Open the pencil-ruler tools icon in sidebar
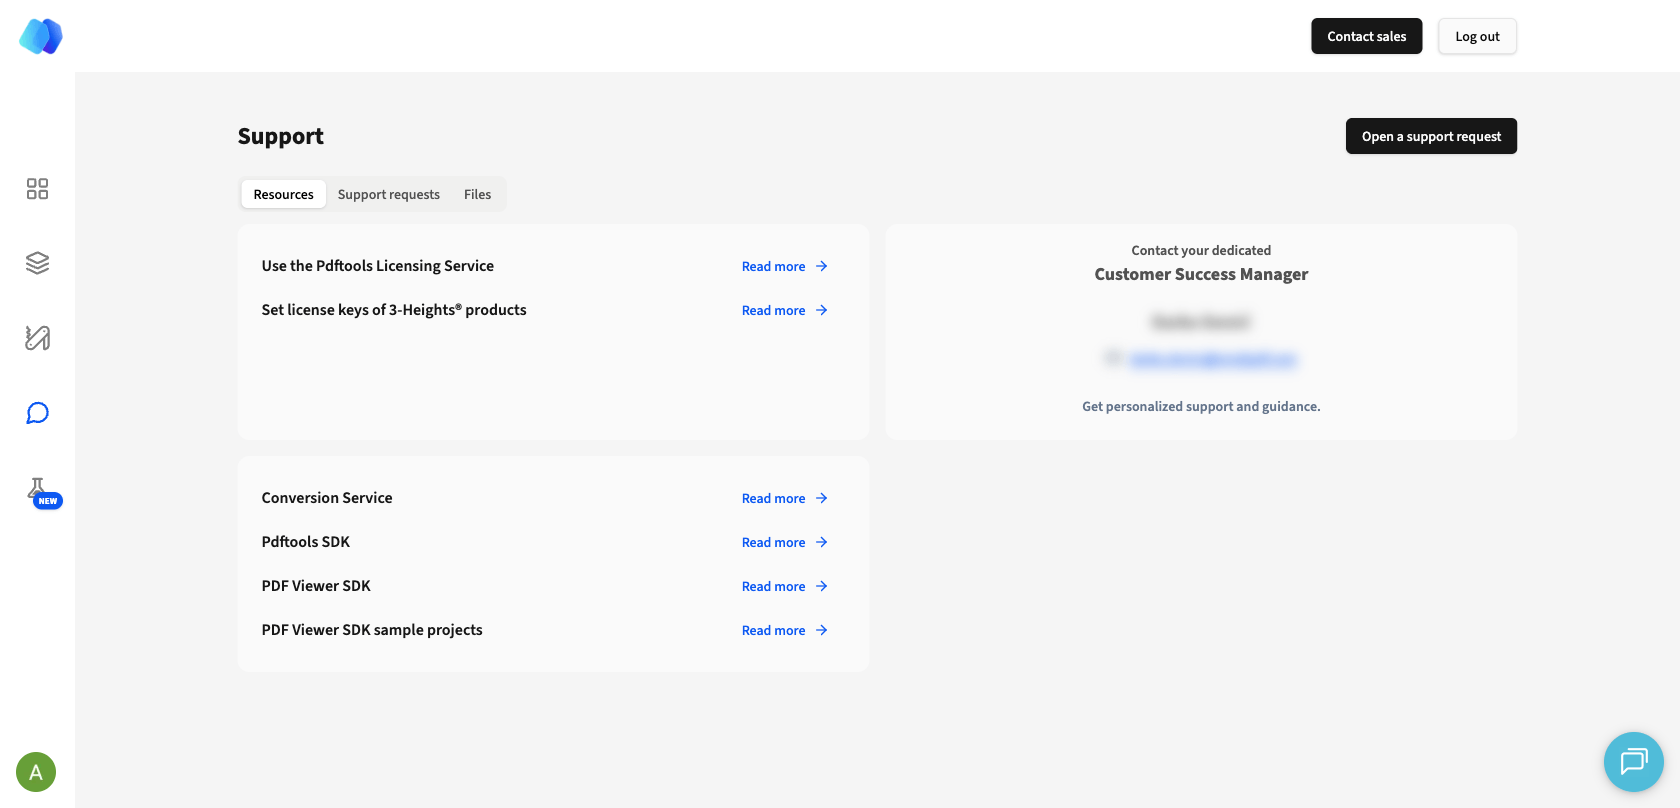Viewport: 1680px width, 808px height. click(37, 338)
